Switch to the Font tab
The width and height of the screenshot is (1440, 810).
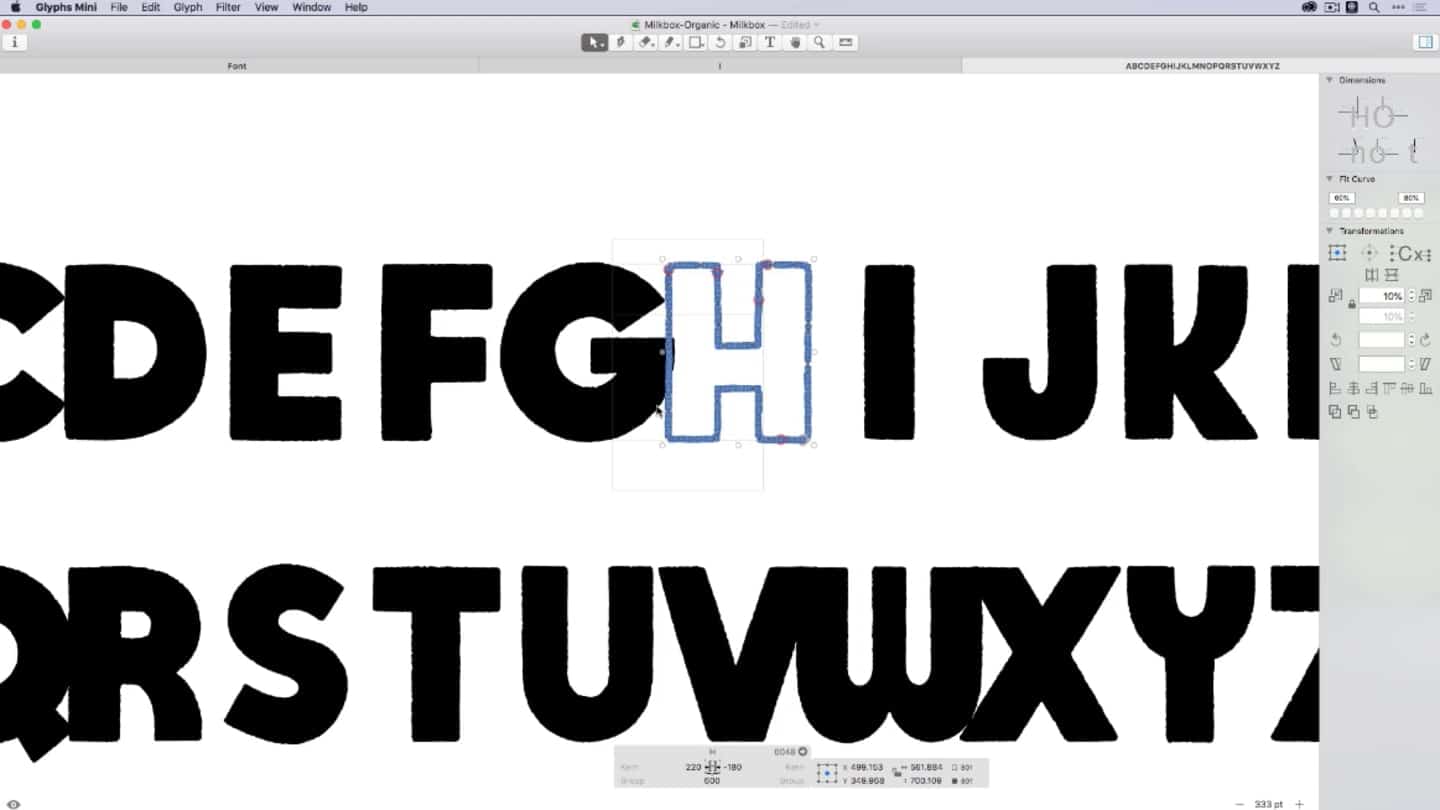[x=237, y=66]
